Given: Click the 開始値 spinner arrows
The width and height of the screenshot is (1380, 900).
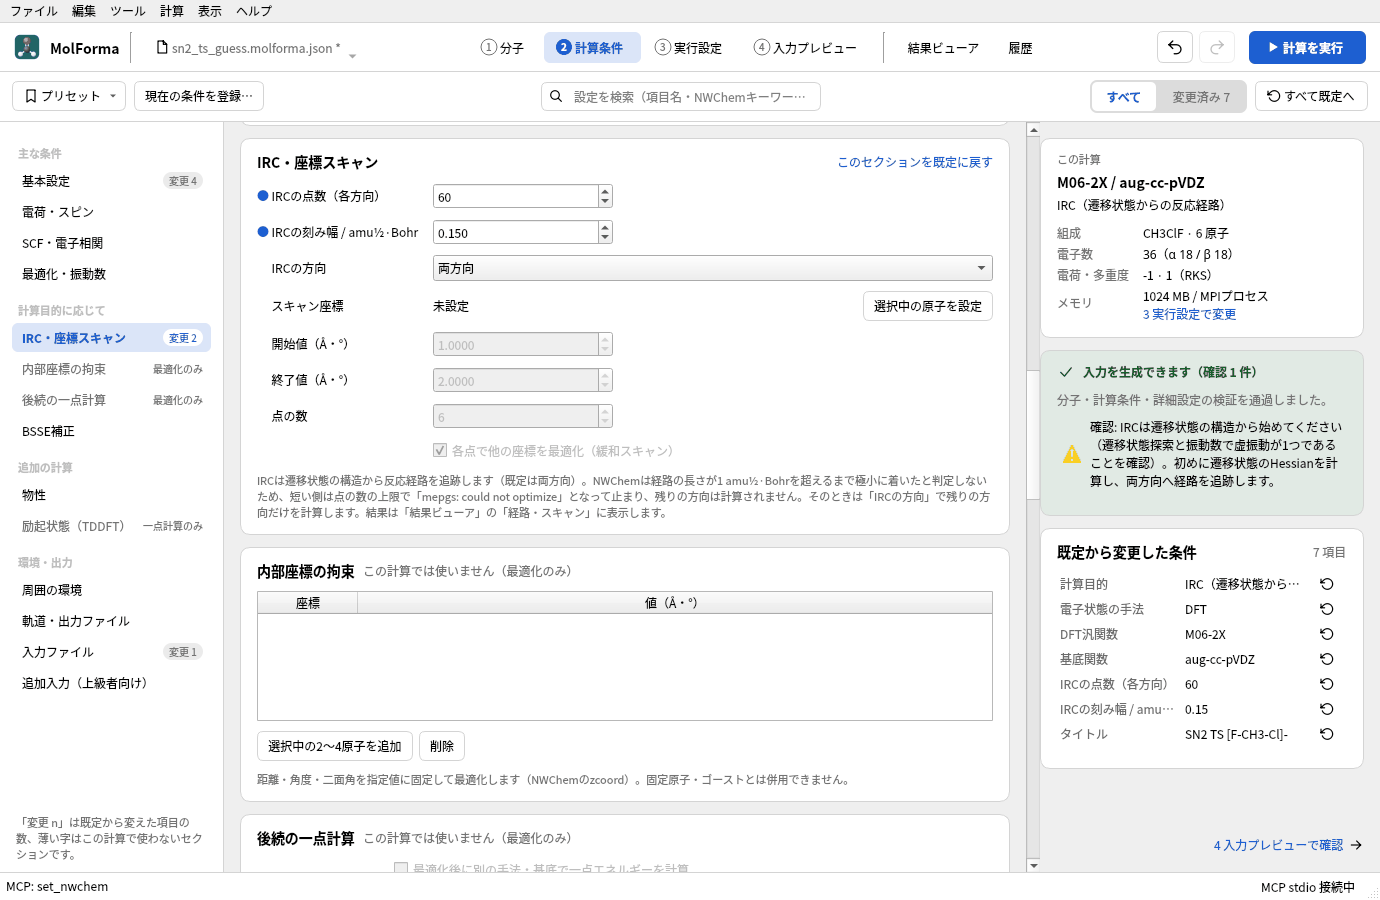Looking at the screenshot, I should pyautogui.click(x=605, y=344).
